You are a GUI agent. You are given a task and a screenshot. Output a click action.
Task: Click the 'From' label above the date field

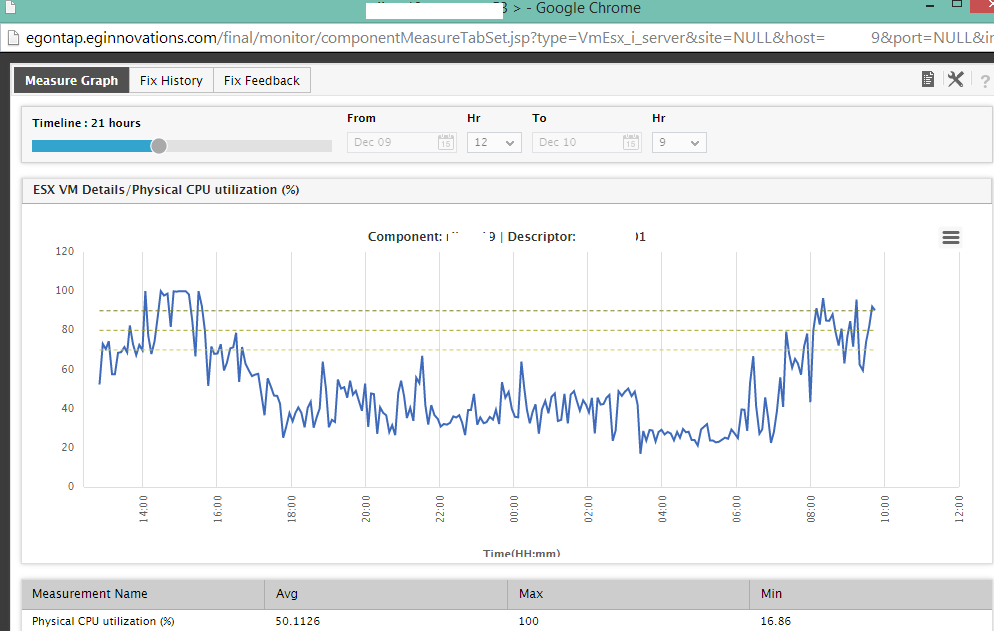pyautogui.click(x=361, y=118)
